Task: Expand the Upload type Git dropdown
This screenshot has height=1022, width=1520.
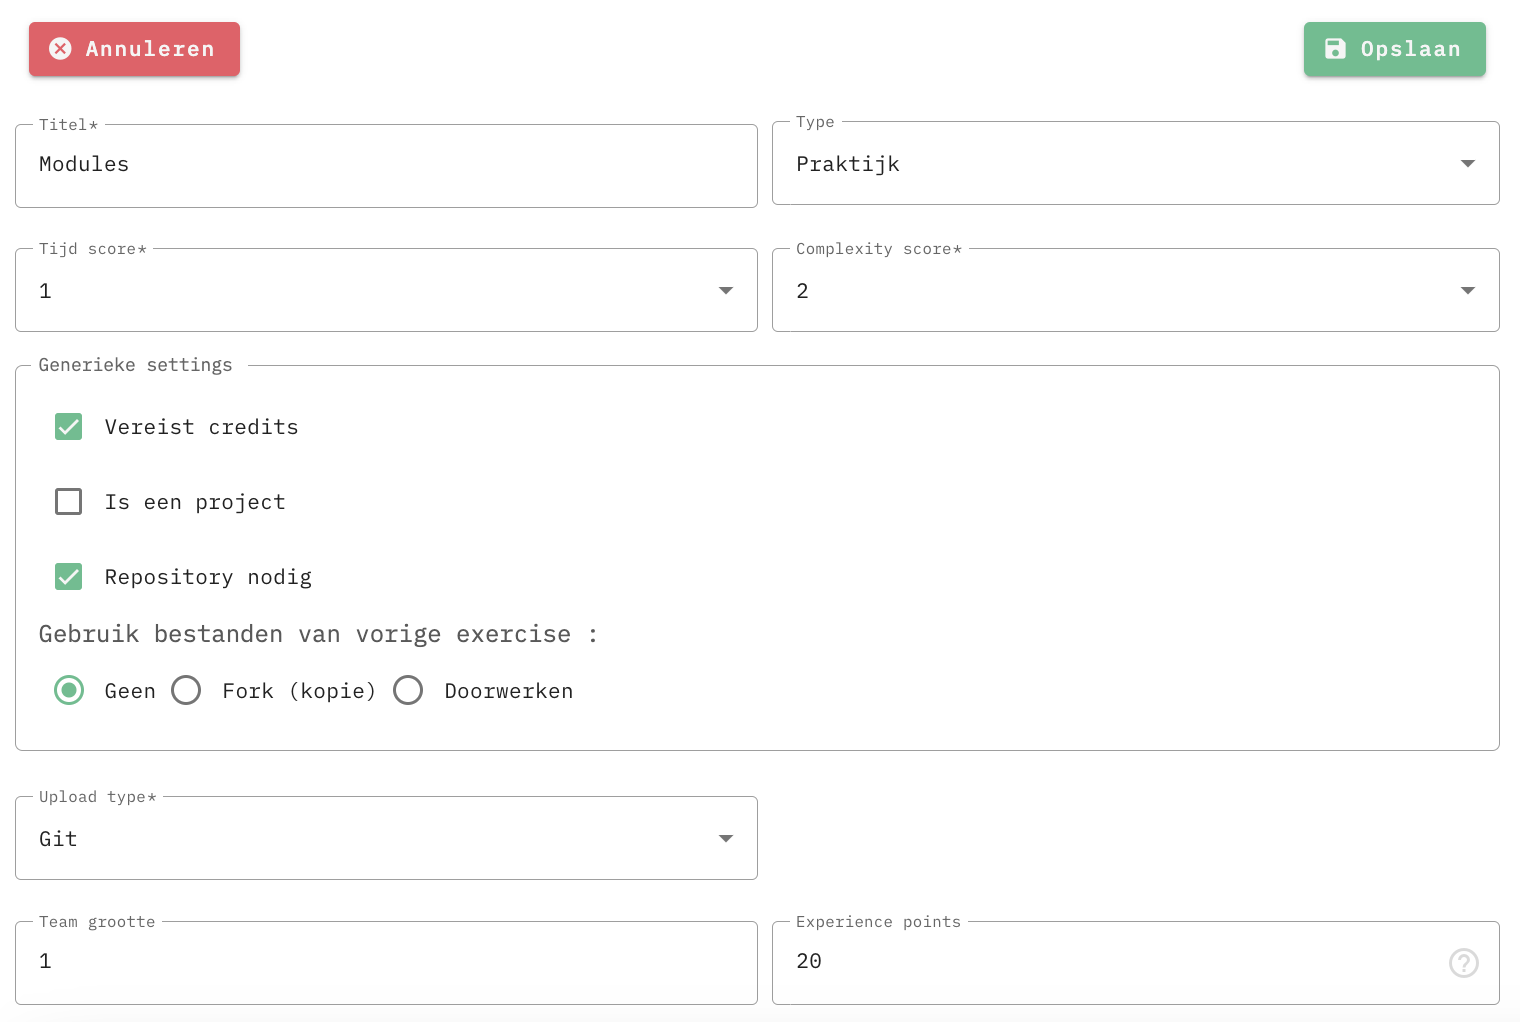Action: (386, 838)
